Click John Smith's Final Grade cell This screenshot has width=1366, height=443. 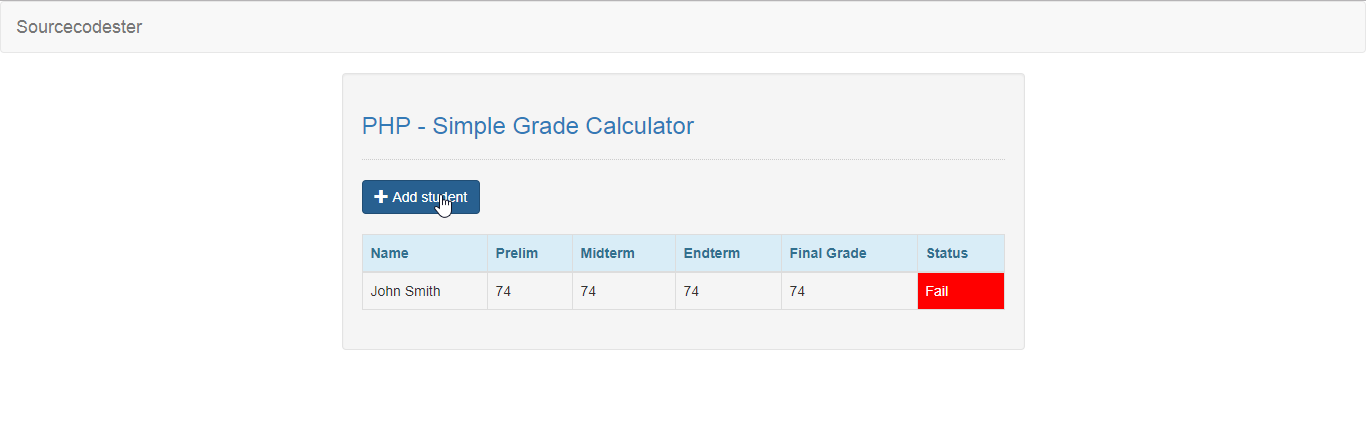(x=850, y=291)
